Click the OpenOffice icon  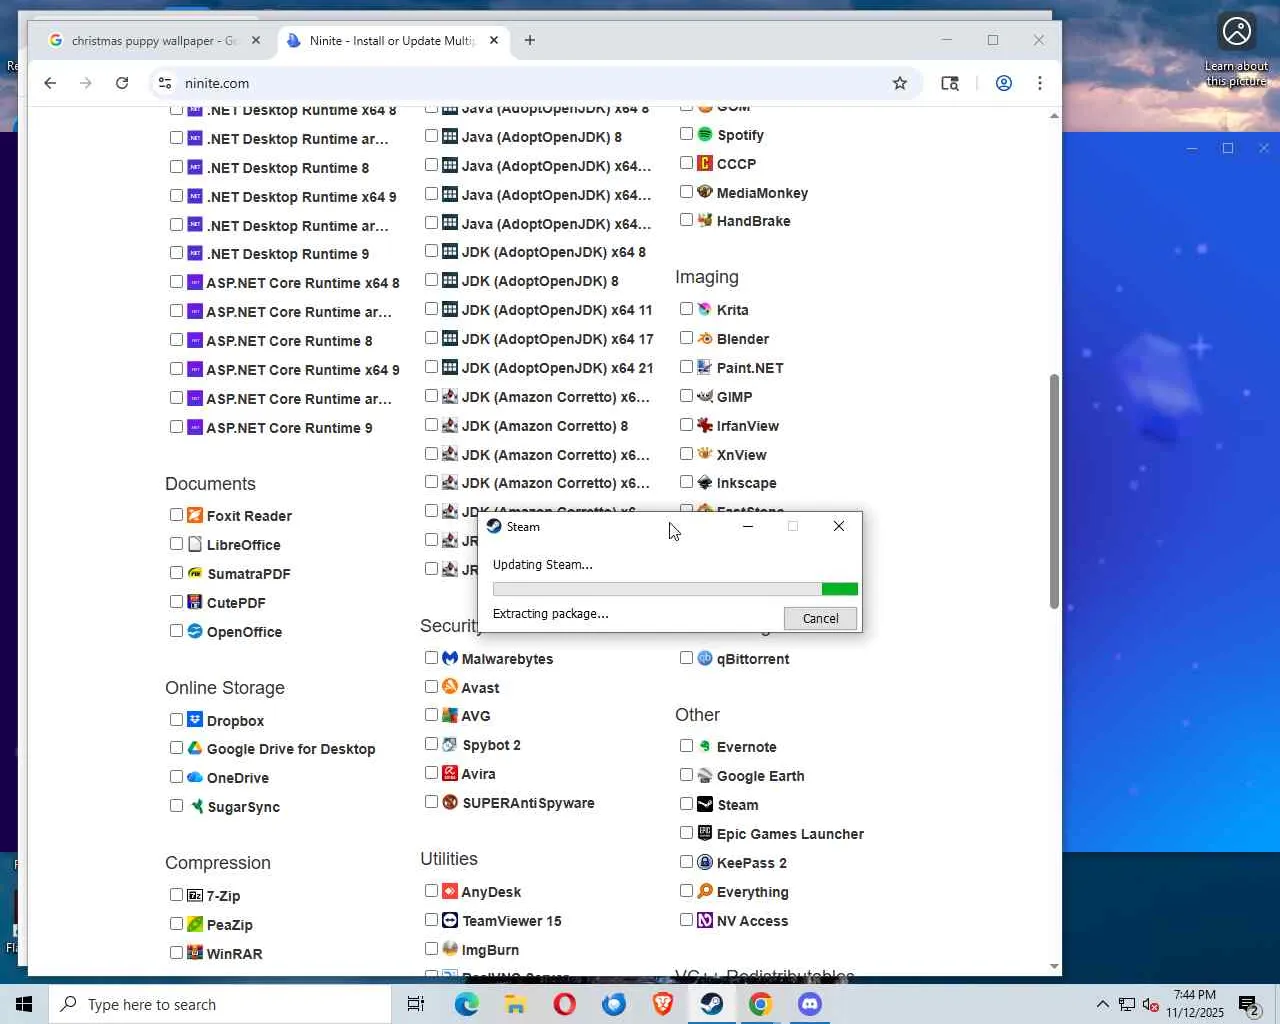[195, 631]
